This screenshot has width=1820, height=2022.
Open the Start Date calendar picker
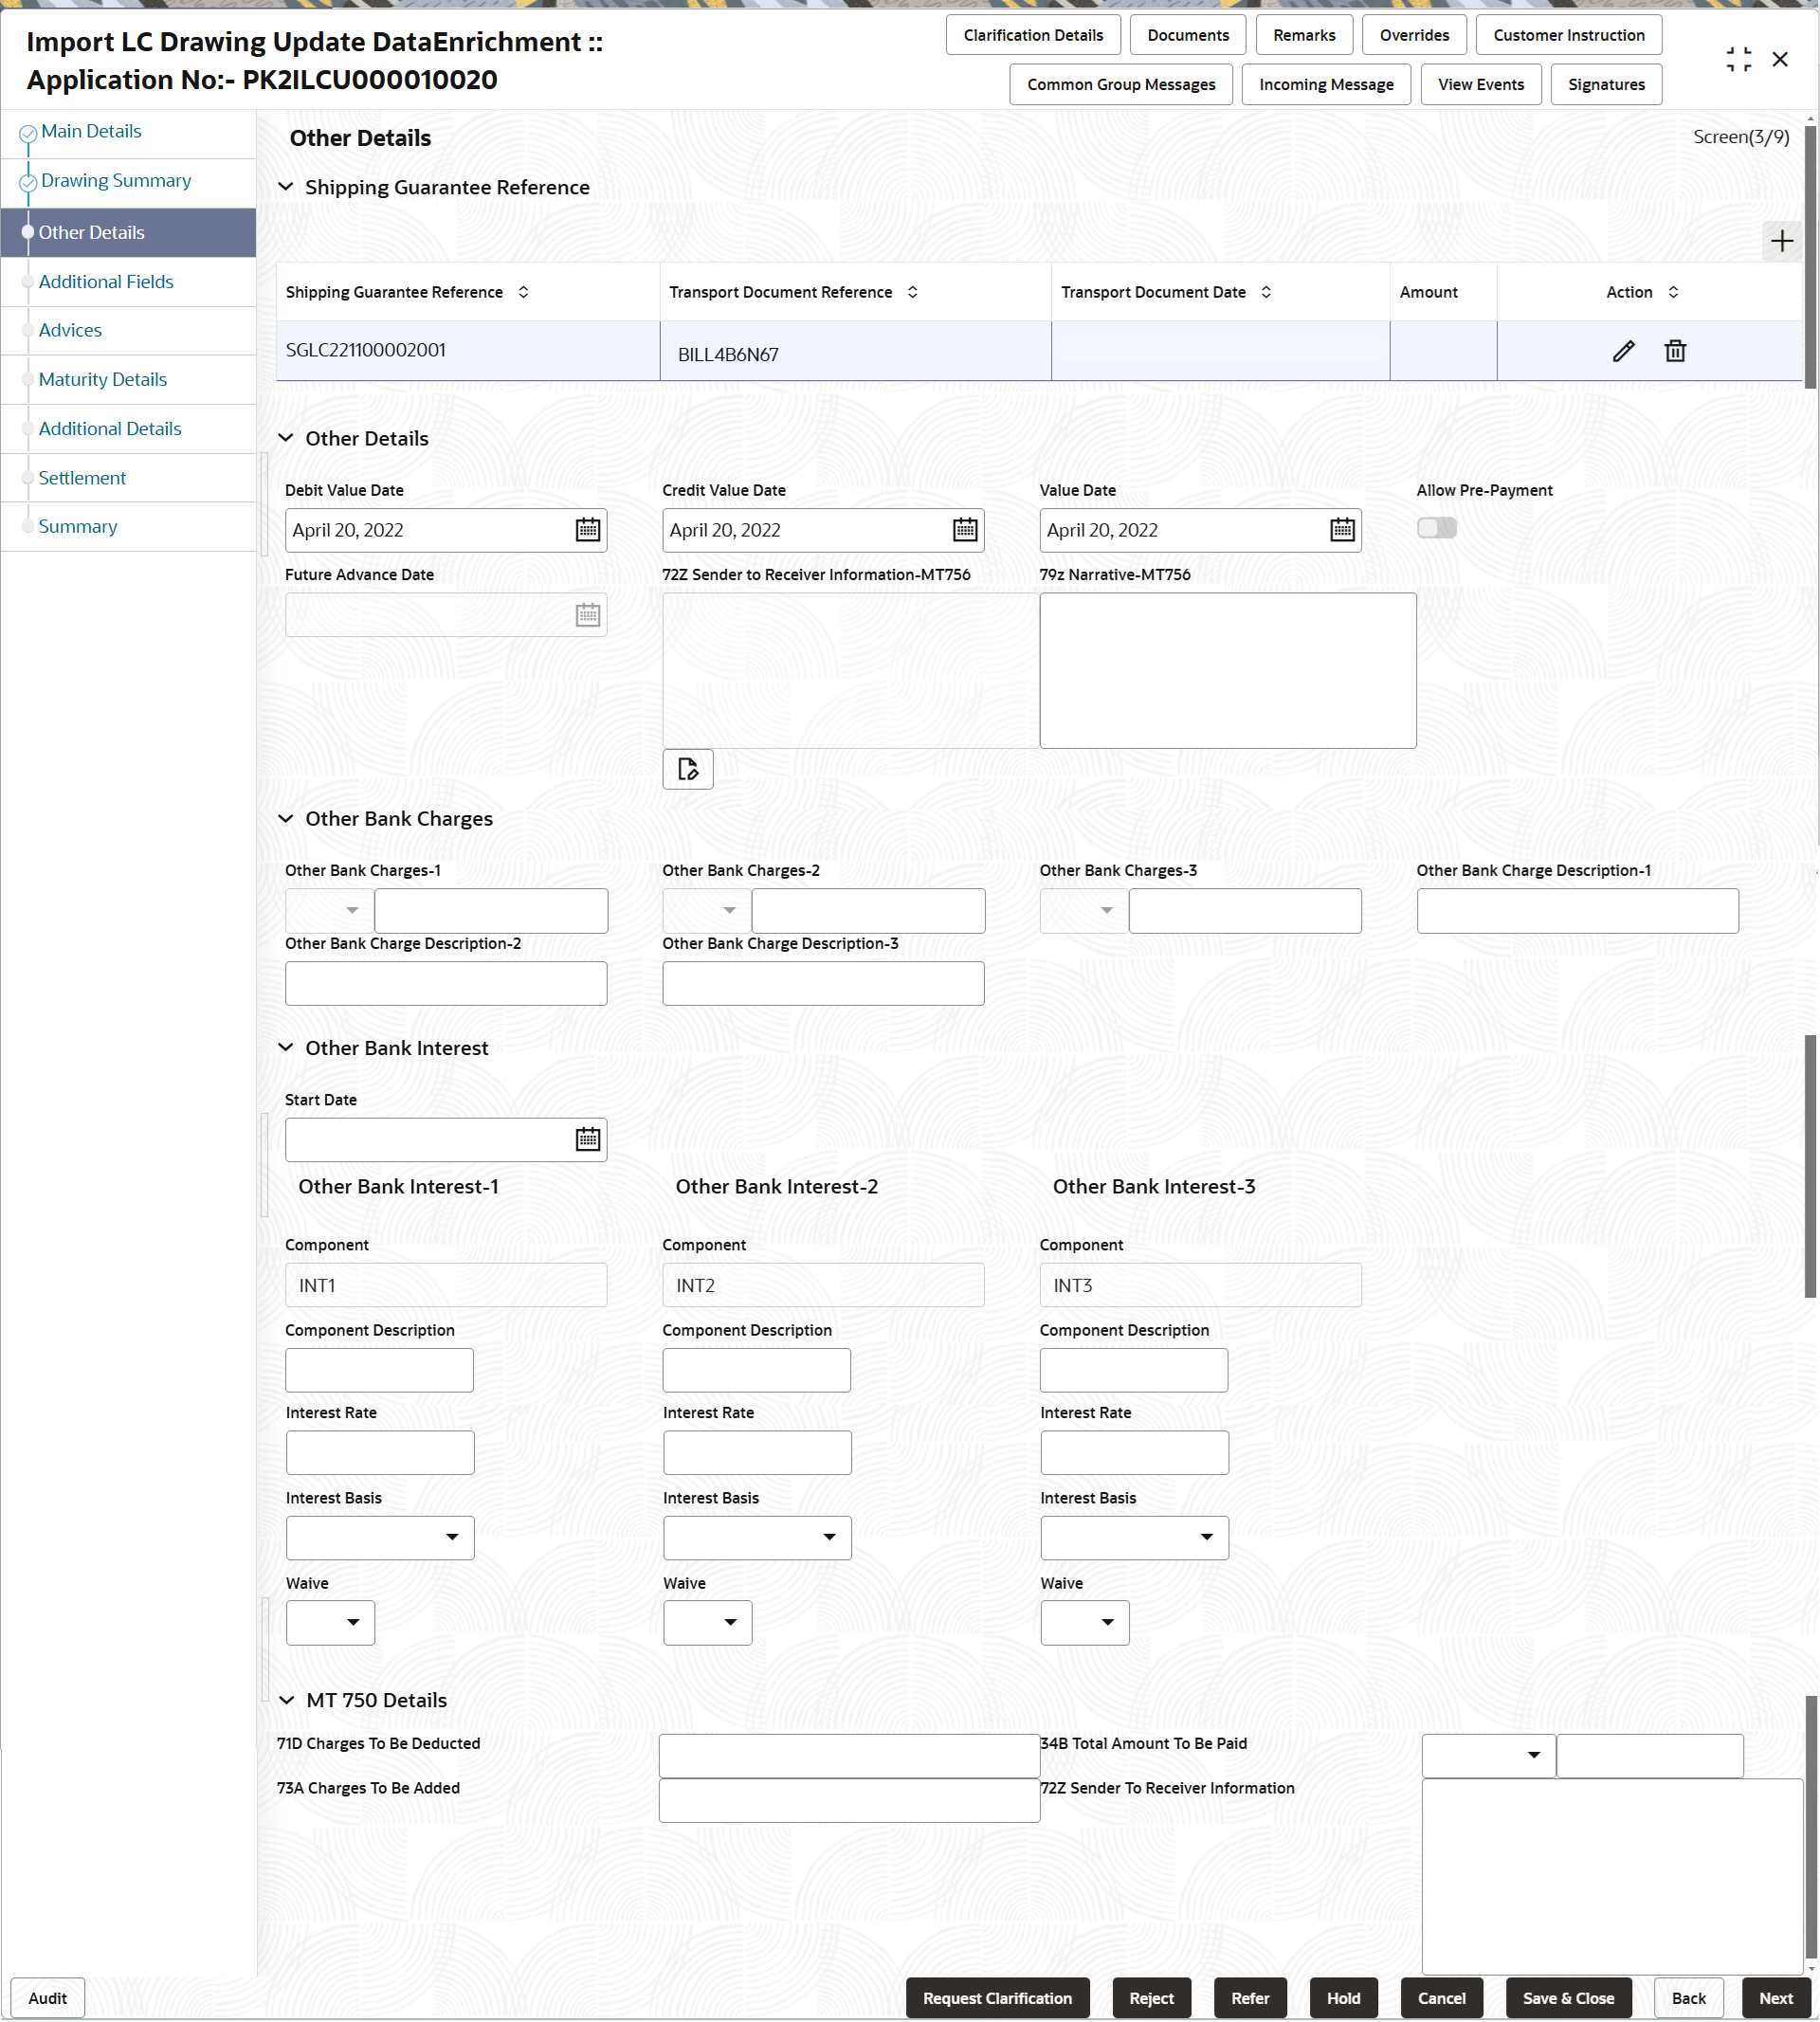(x=588, y=1139)
